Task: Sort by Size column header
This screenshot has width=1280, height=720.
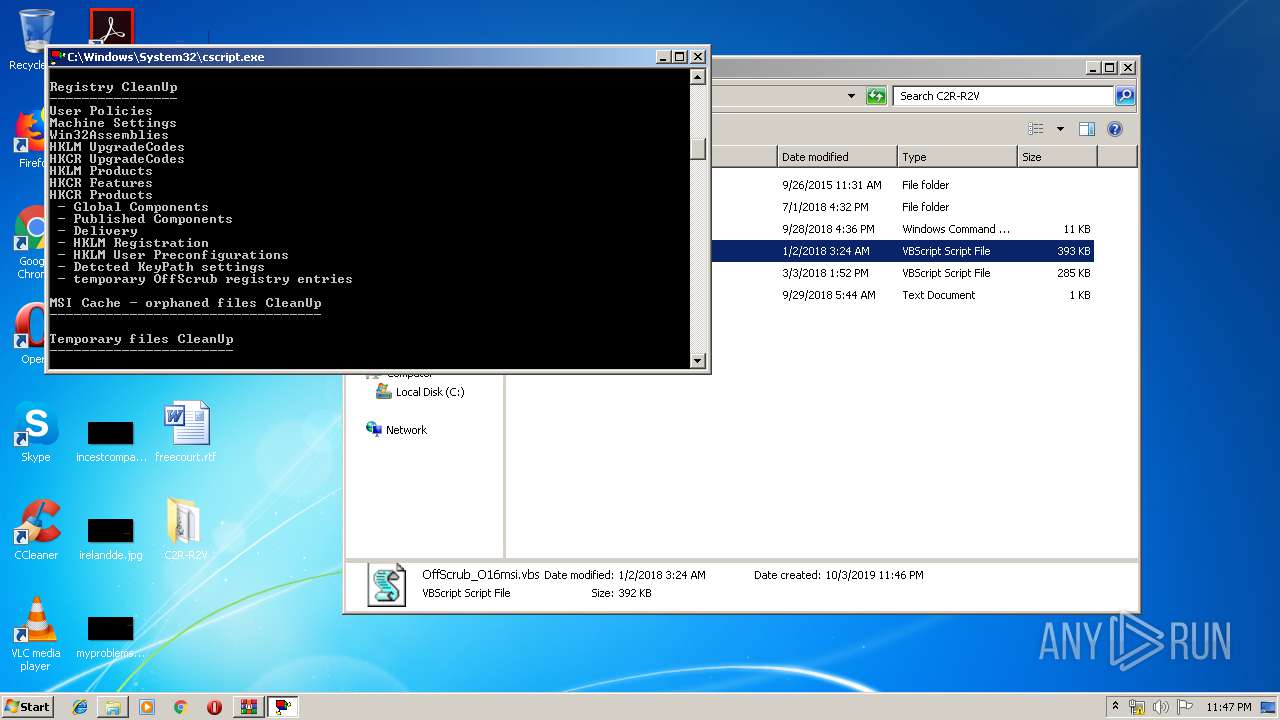Action: point(1057,157)
